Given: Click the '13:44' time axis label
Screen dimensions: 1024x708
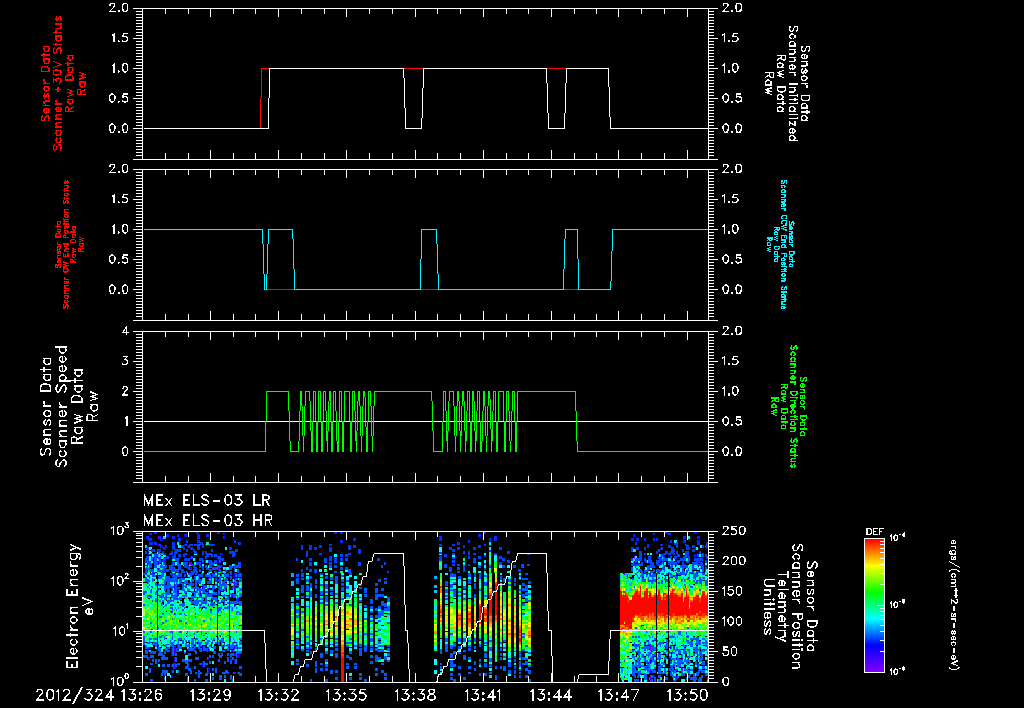Looking at the screenshot, I should (x=552, y=695).
